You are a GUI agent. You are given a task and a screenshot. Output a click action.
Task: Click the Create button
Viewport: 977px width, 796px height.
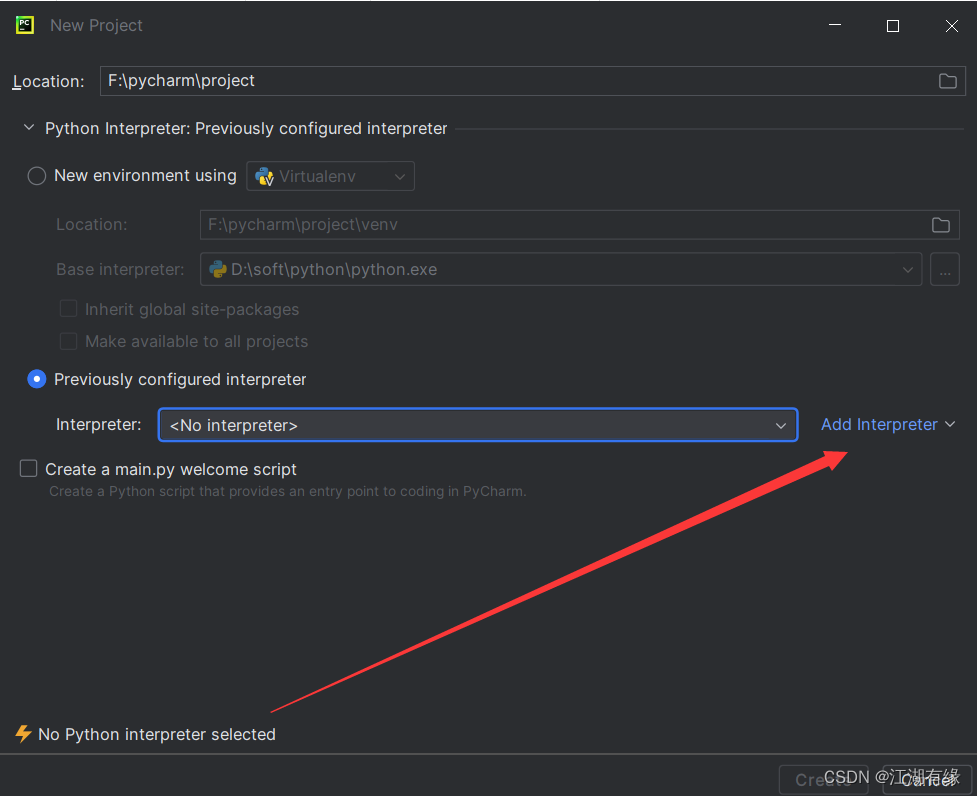click(824, 780)
